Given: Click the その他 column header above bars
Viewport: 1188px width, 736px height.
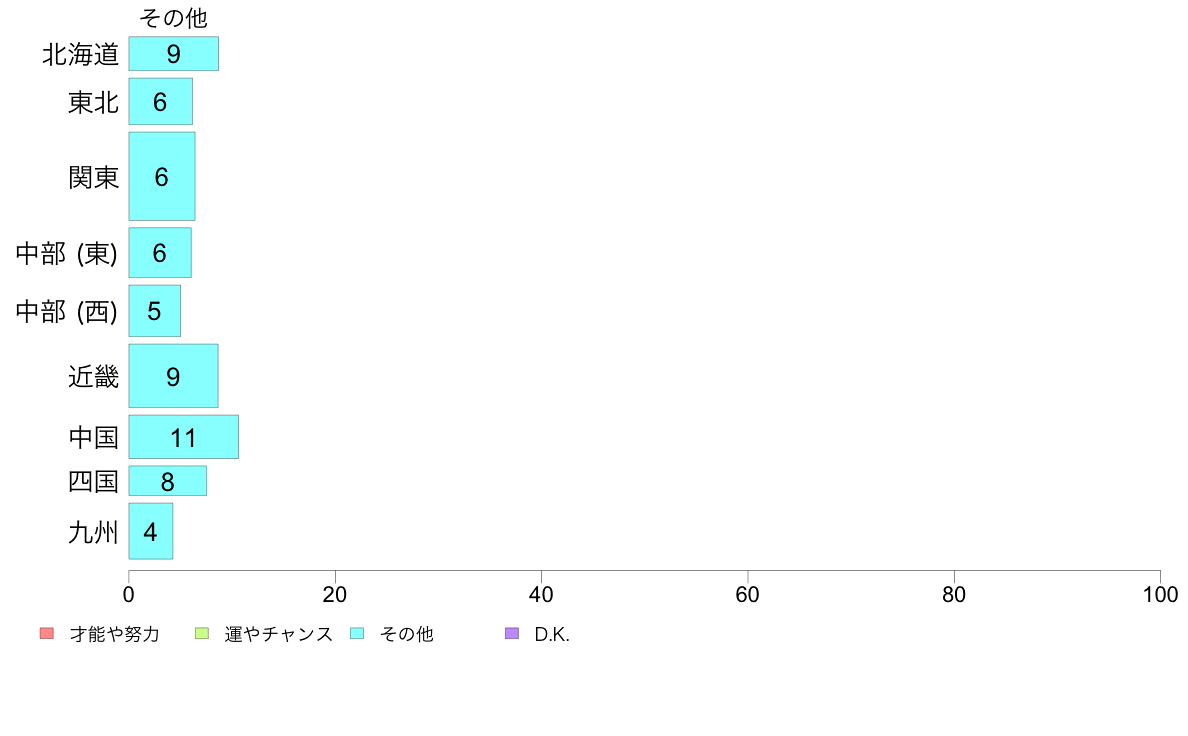Looking at the screenshot, I should click(x=174, y=17).
